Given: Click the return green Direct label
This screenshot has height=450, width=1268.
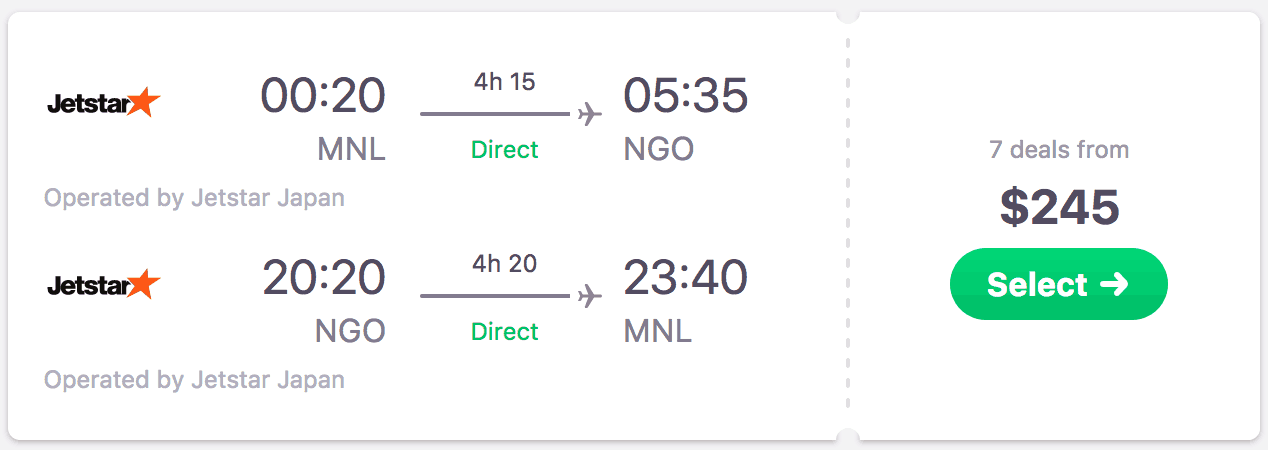Looking at the screenshot, I should [x=504, y=331].
